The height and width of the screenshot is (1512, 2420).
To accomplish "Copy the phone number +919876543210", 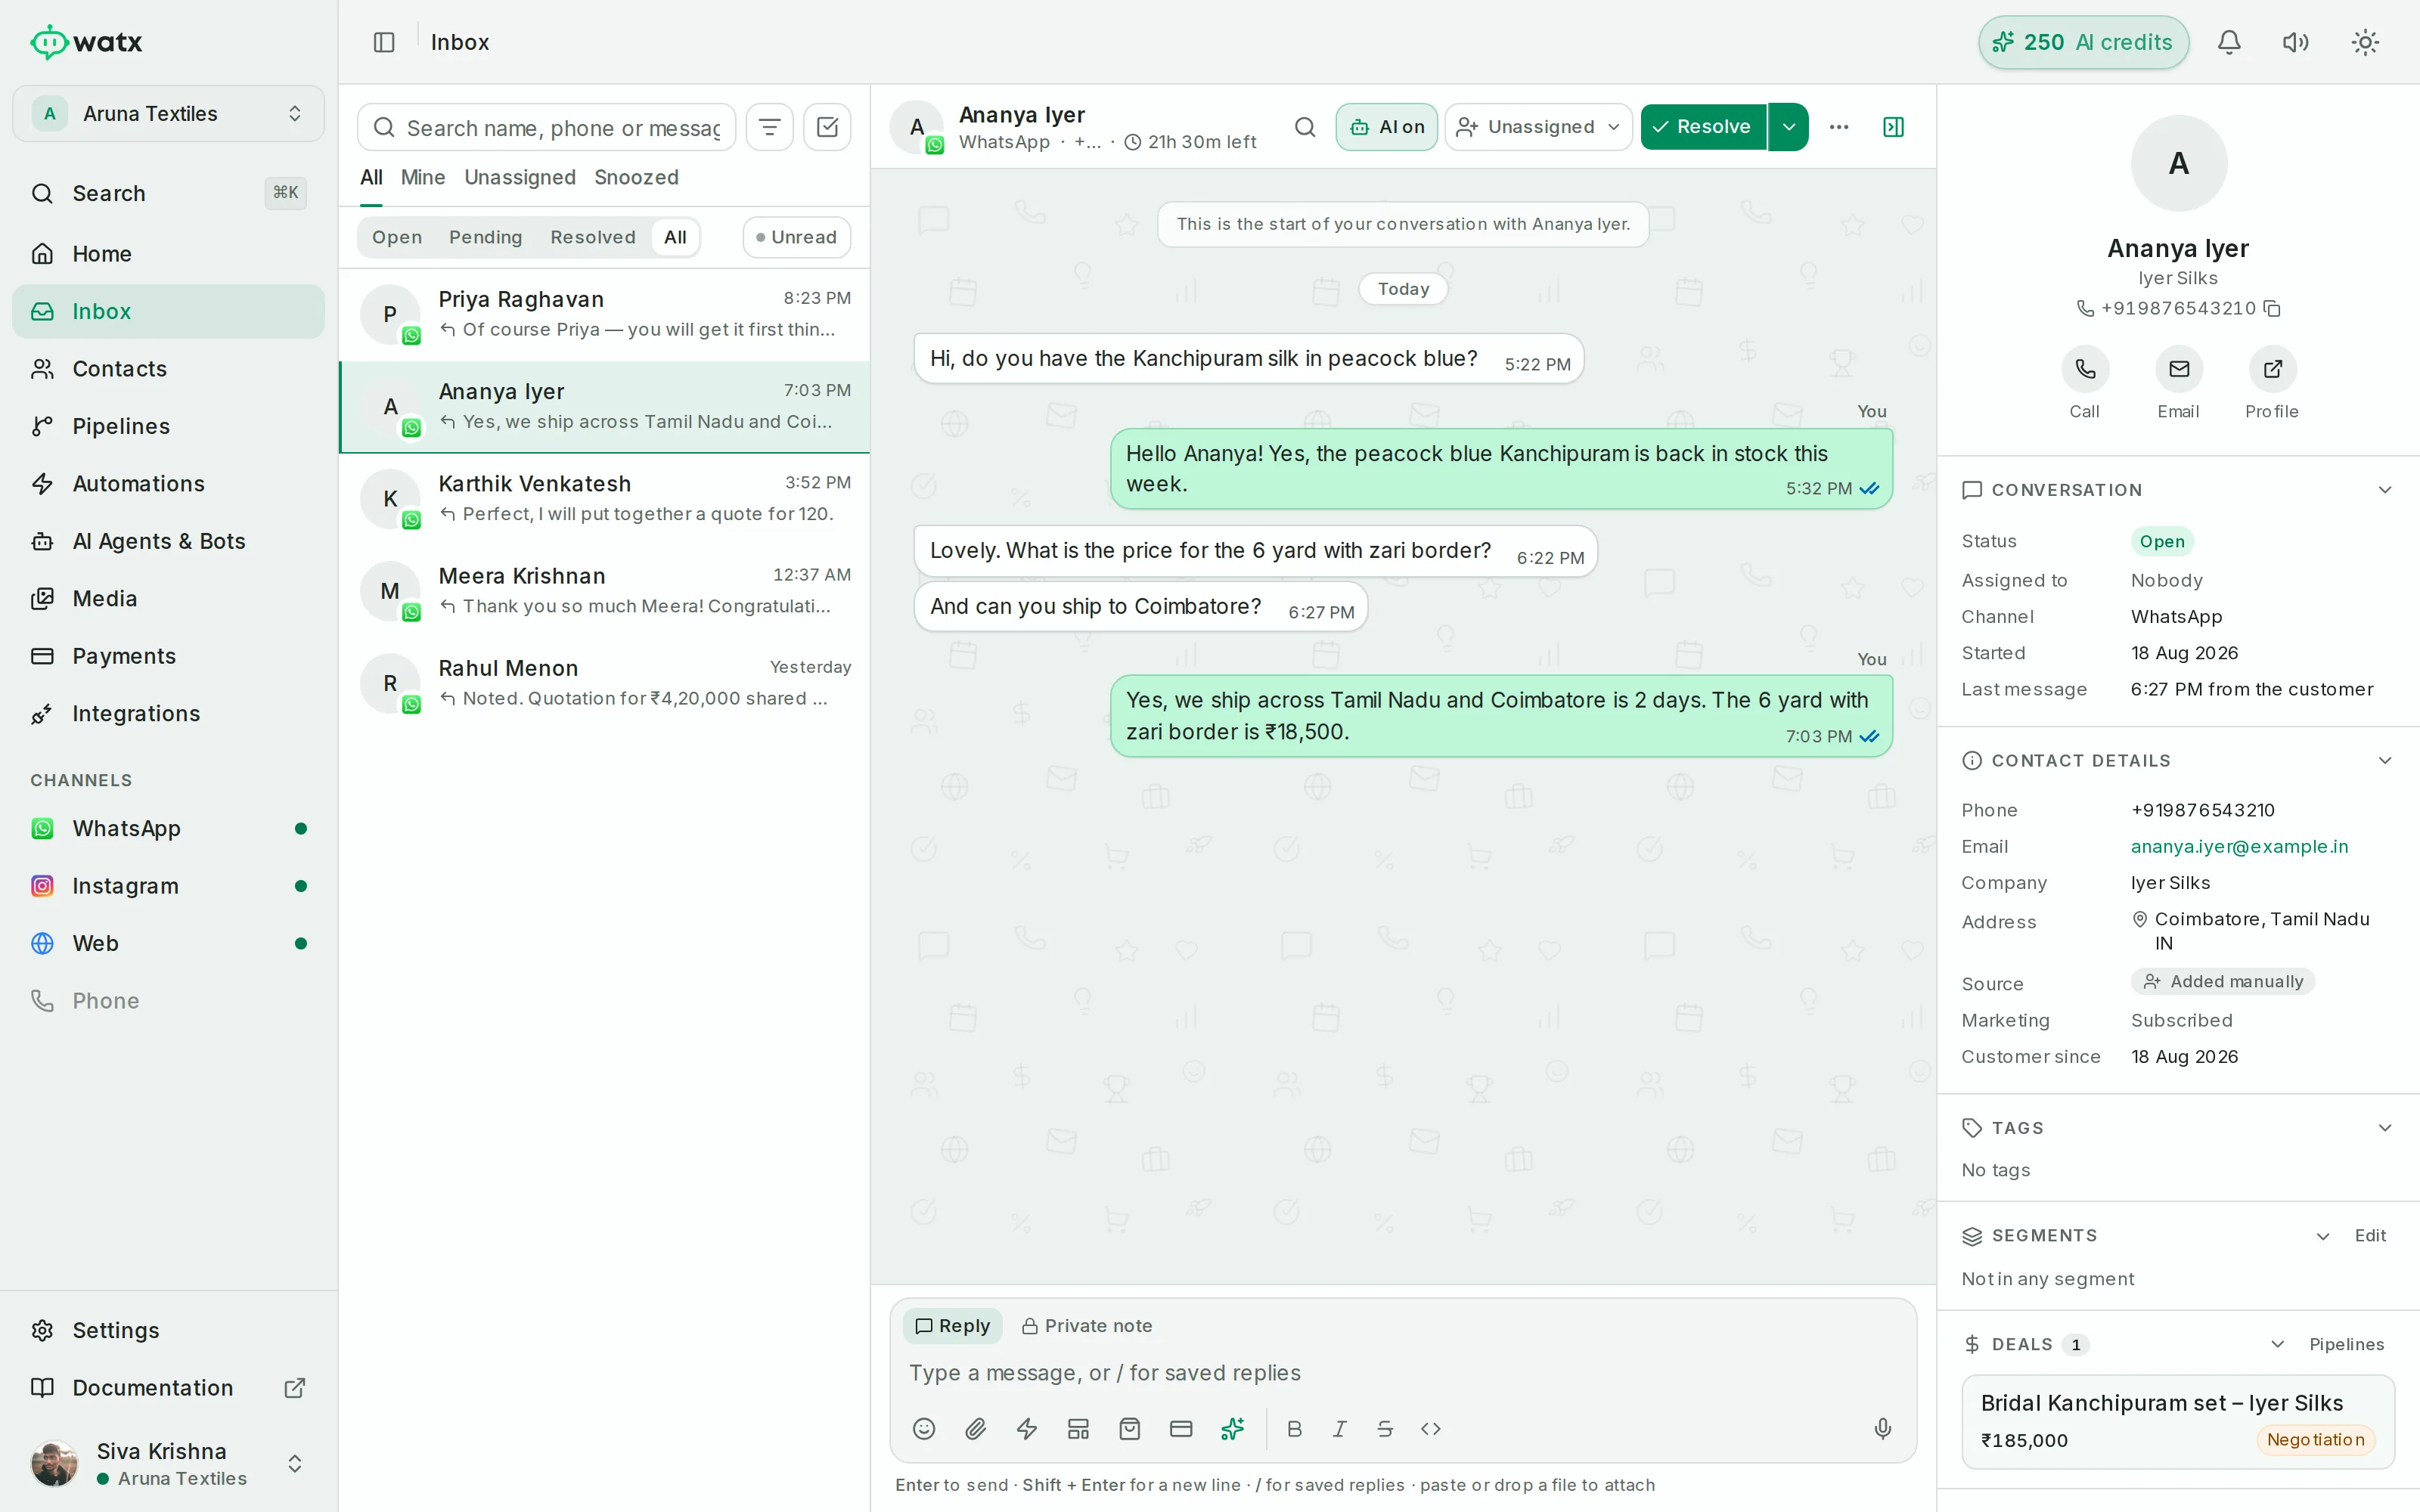I will [2272, 308].
